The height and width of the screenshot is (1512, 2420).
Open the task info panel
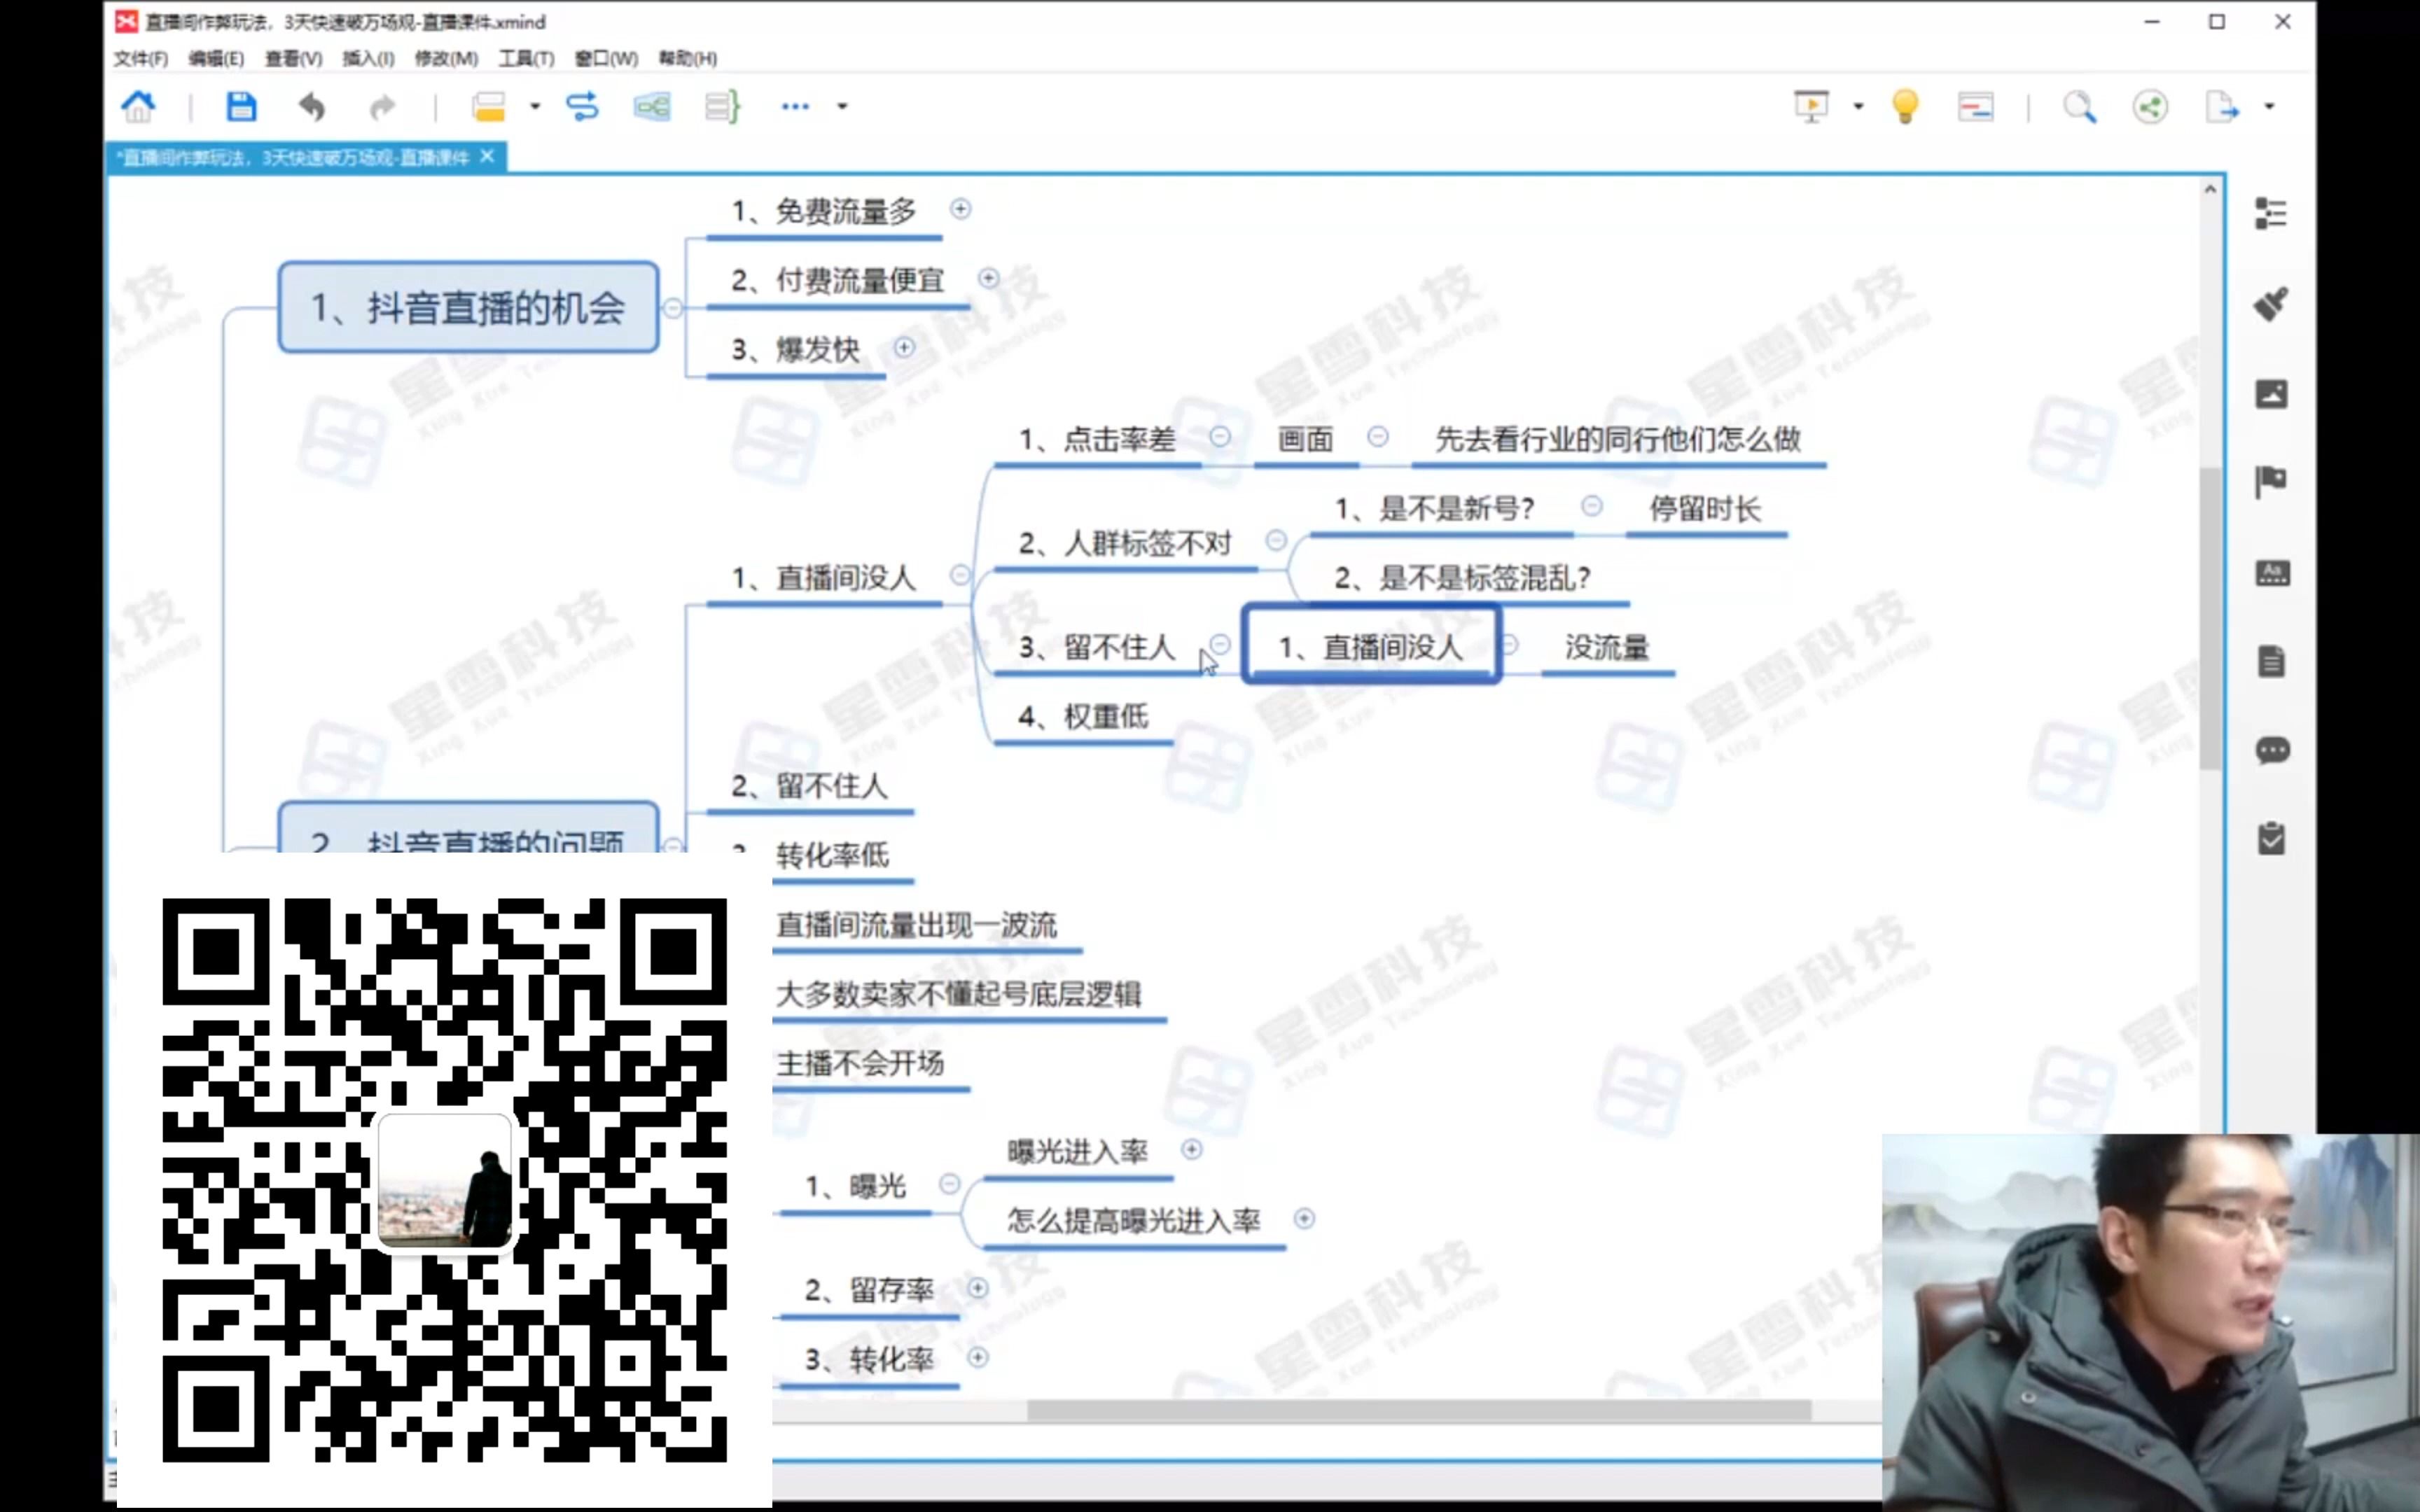[2271, 838]
